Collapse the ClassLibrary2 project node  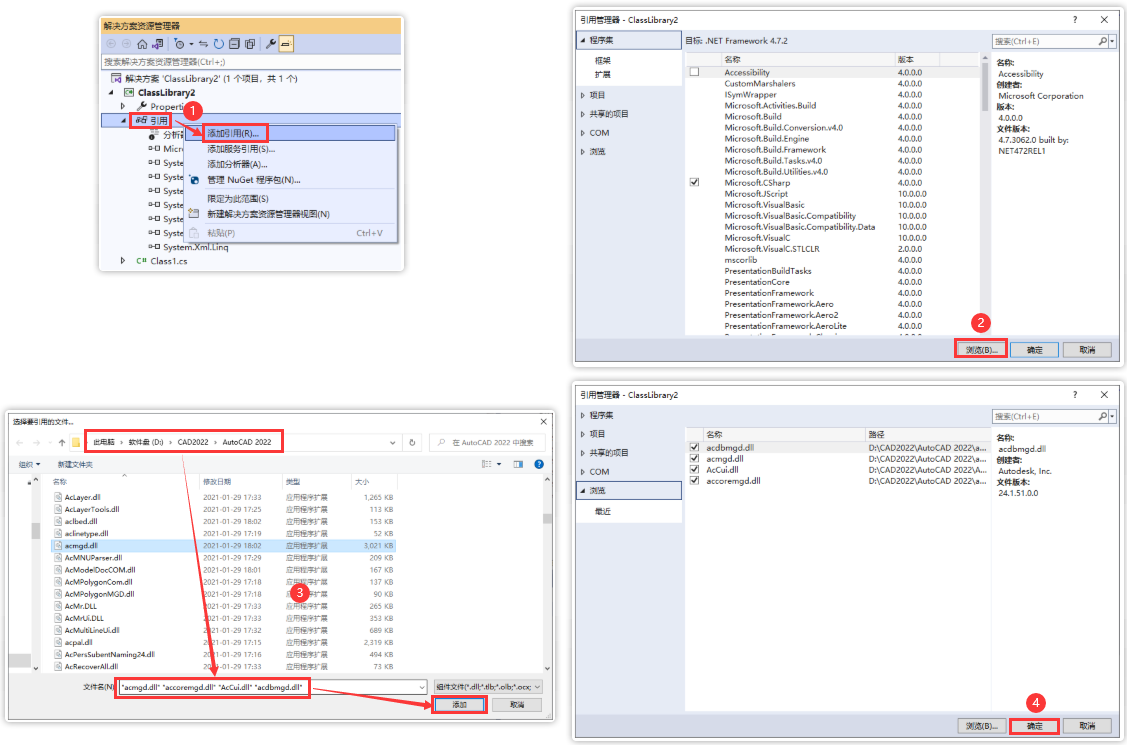click(111, 93)
